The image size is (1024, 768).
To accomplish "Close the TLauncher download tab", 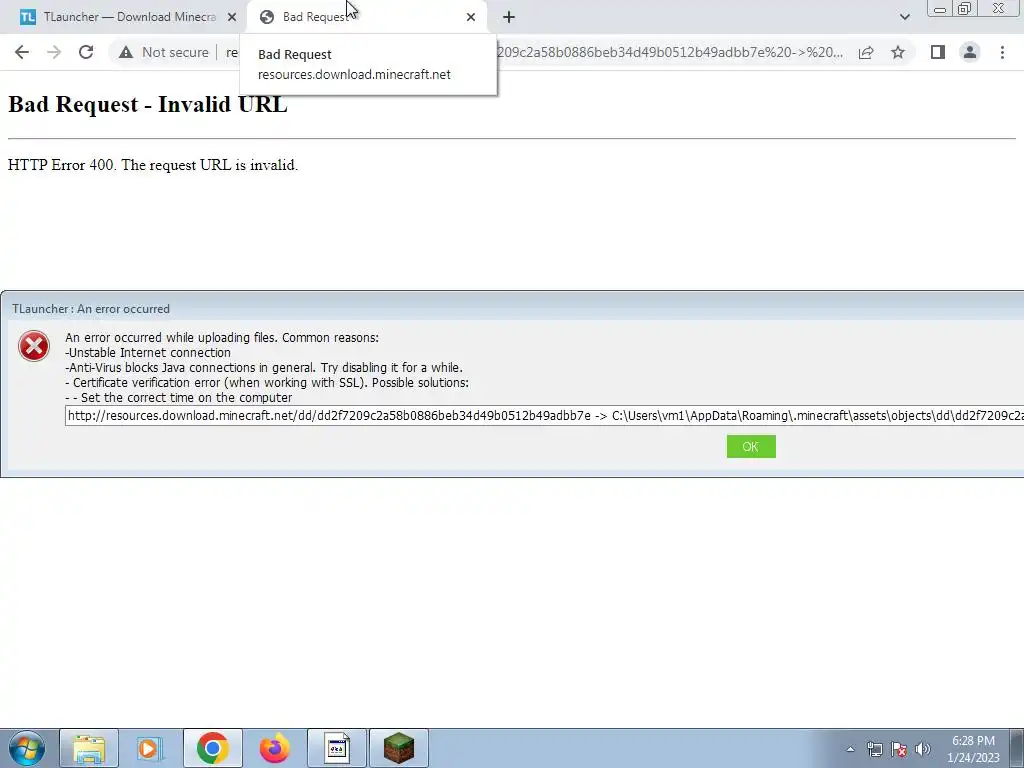I will [x=232, y=17].
